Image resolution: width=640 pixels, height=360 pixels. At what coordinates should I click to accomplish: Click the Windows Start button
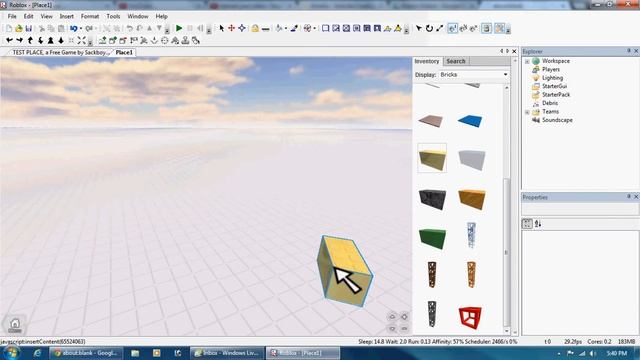tap(11, 353)
